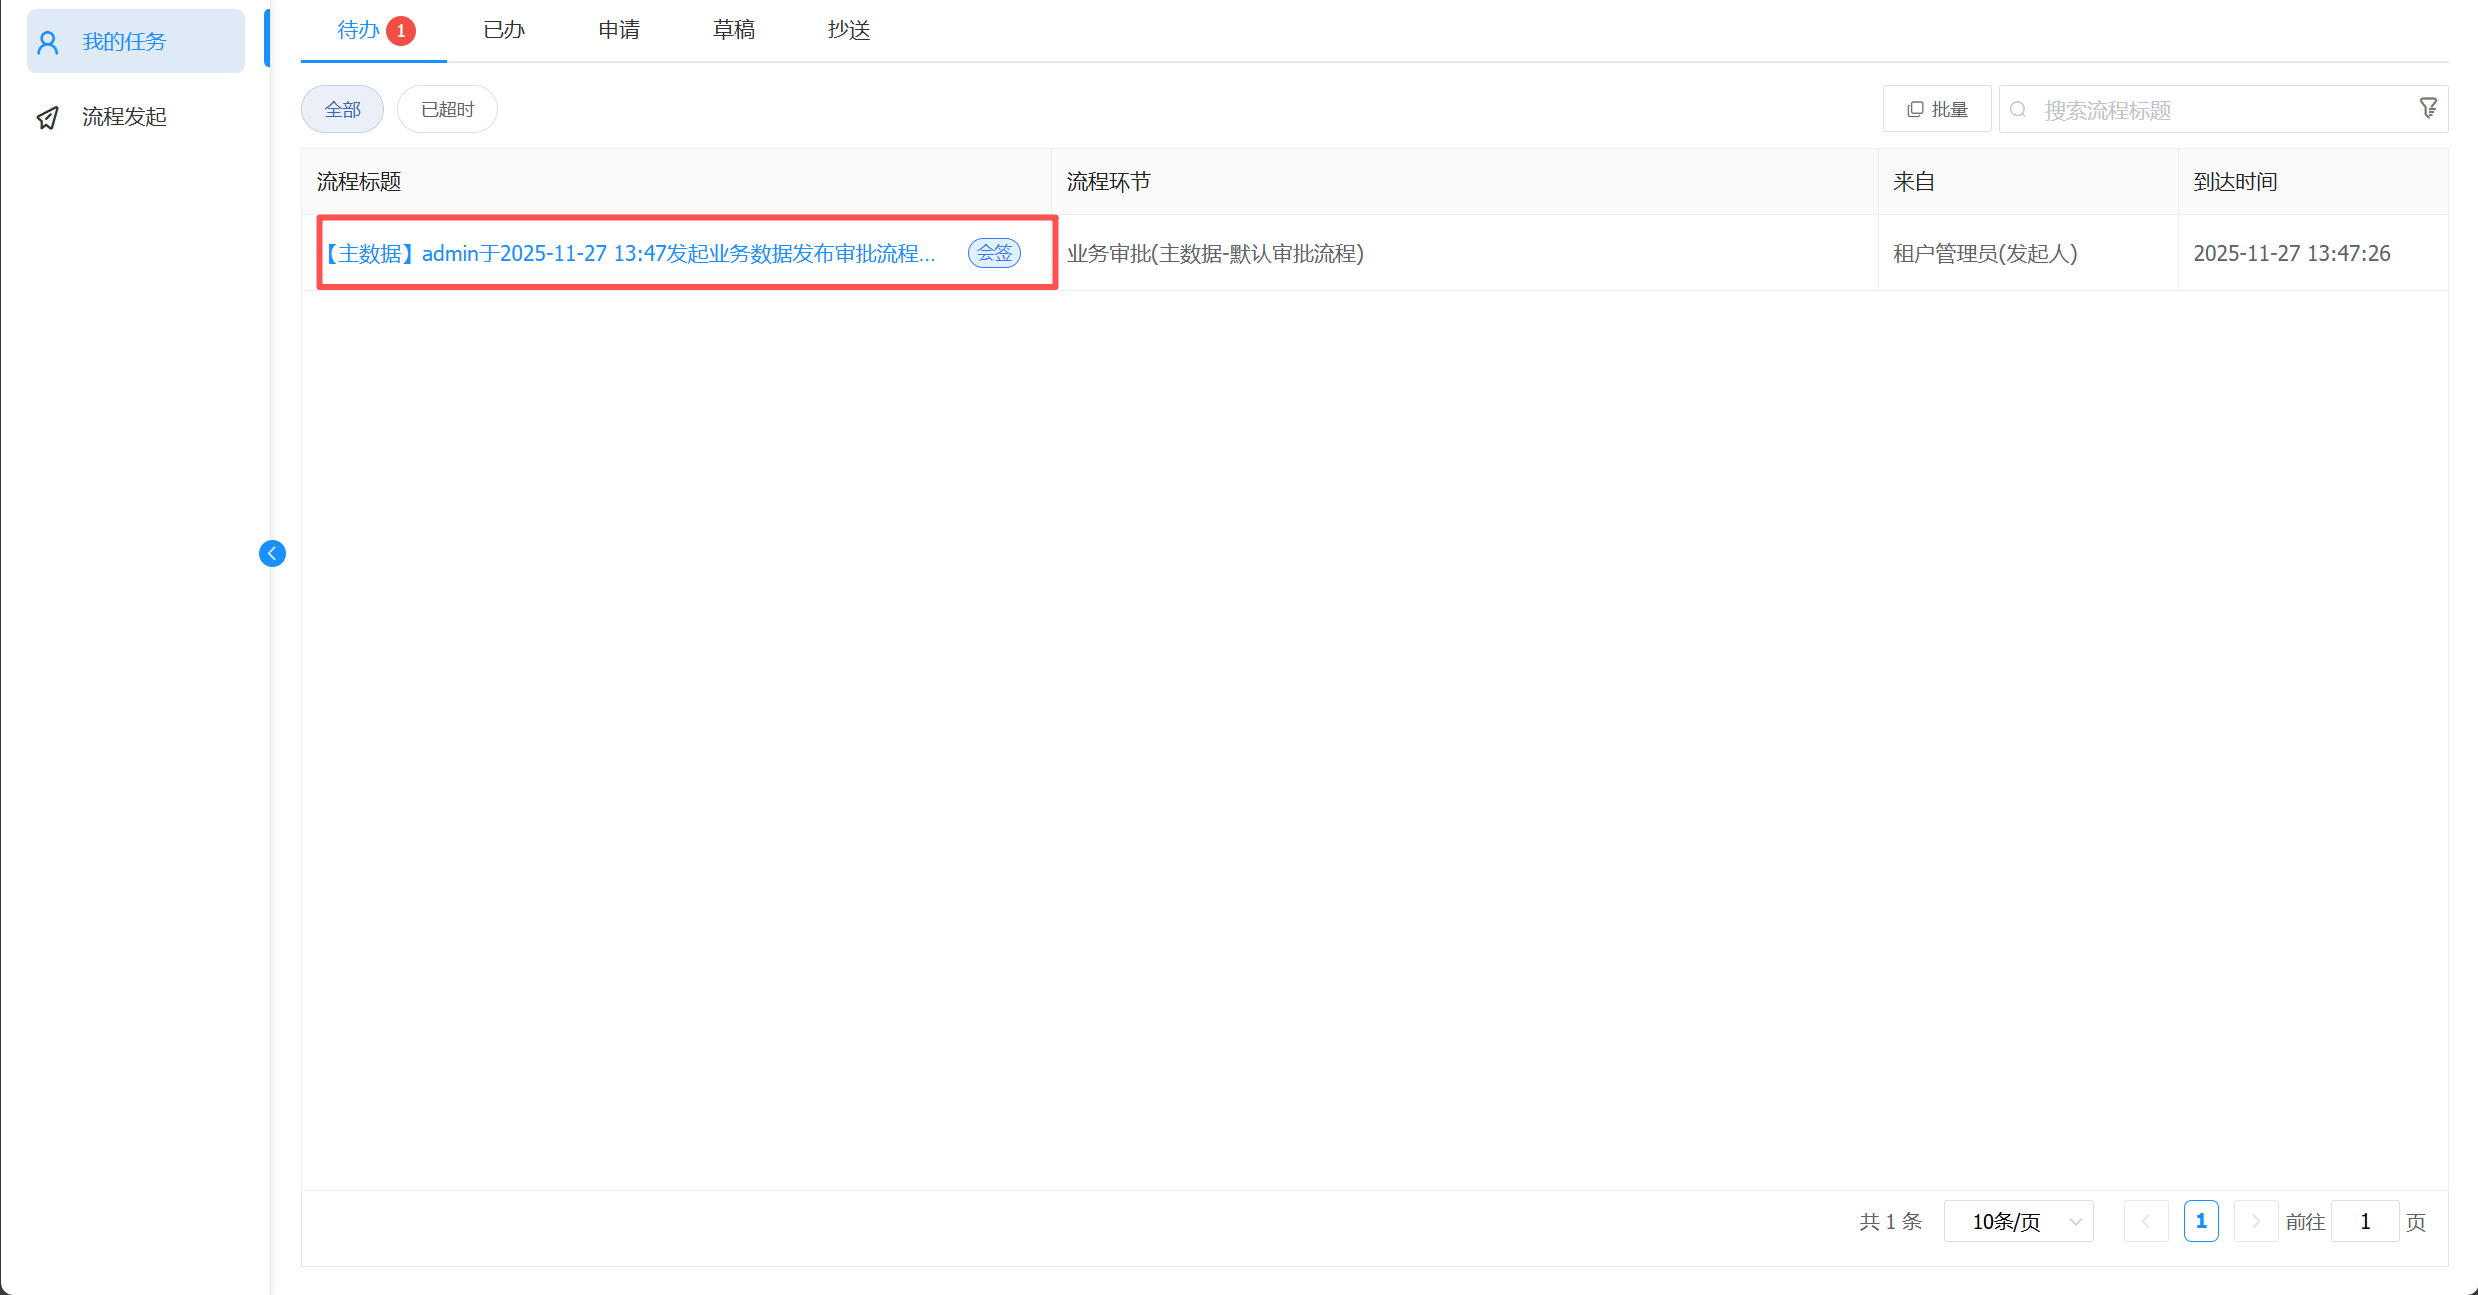Select the 全部 filter pill
This screenshot has height=1295, width=2478.
pos(342,110)
